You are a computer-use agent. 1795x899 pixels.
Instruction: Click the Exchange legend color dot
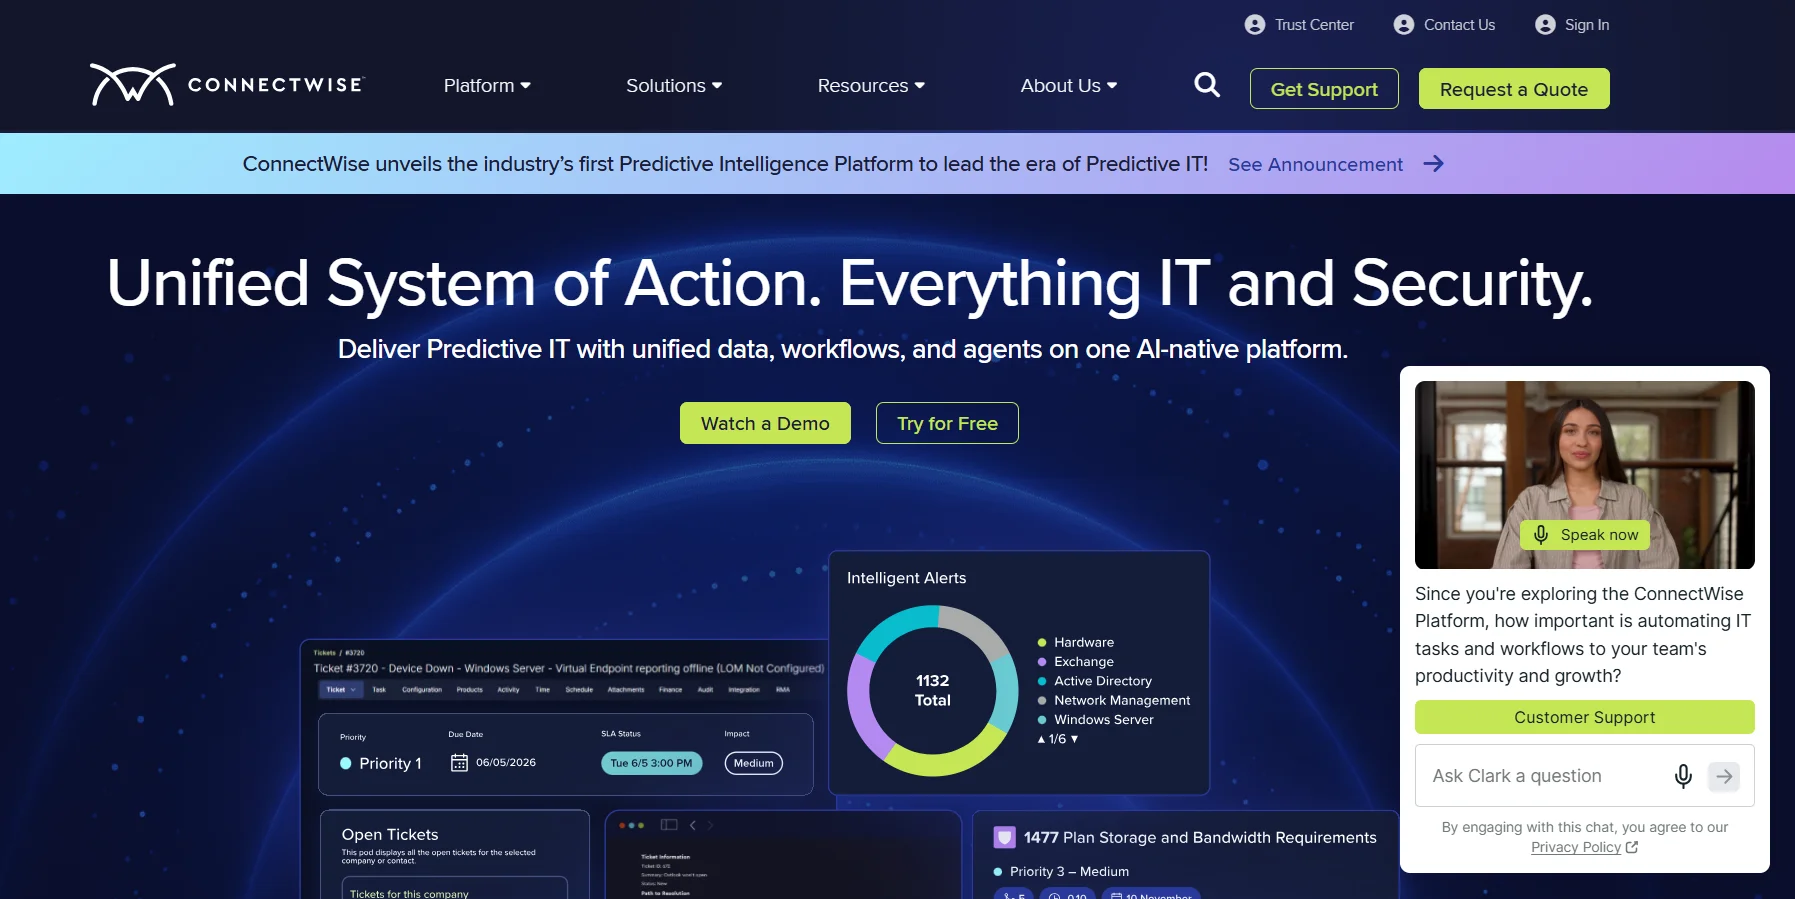click(1042, 662)
